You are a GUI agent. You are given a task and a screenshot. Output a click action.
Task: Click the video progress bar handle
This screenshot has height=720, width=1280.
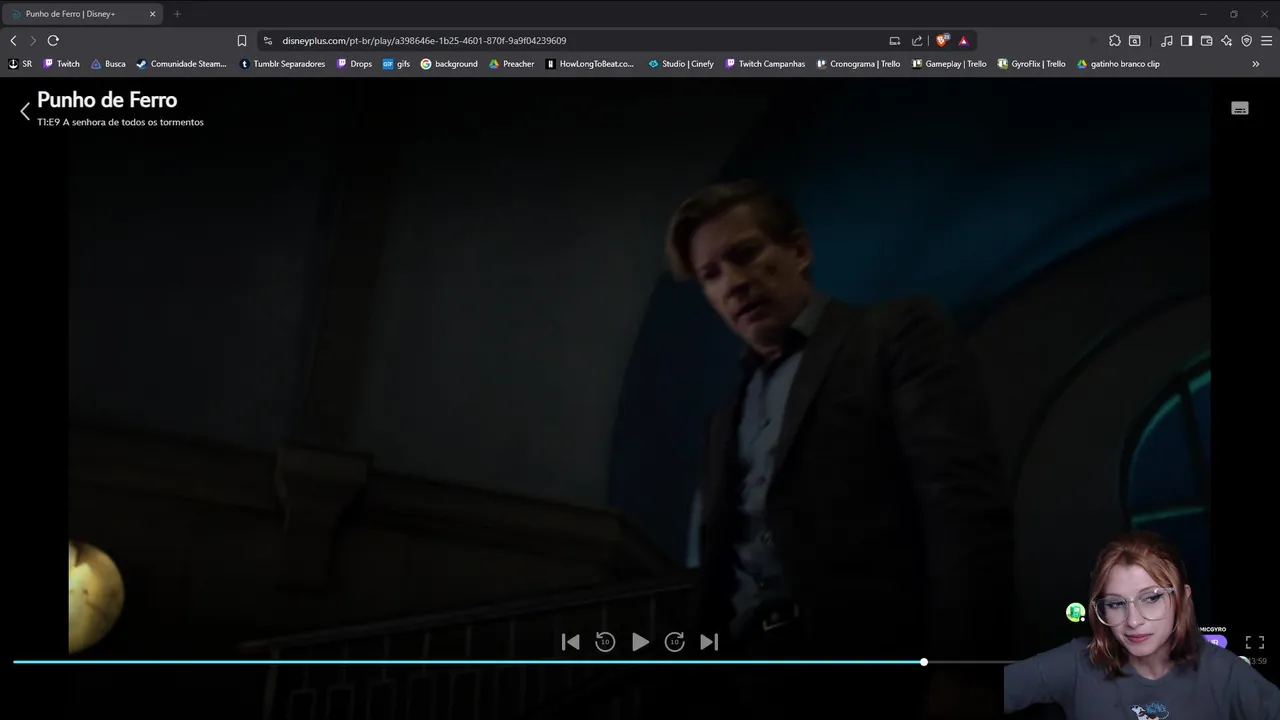pos(924,662)
